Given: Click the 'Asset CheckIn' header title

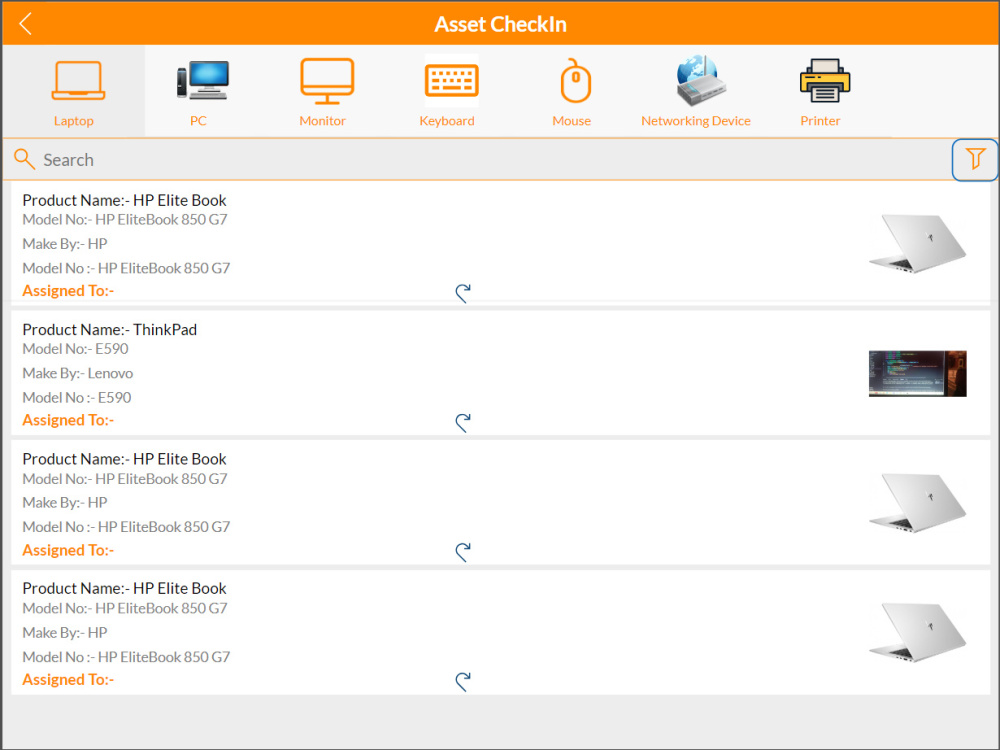Looking at the screenshot, I should pos(501,24).
